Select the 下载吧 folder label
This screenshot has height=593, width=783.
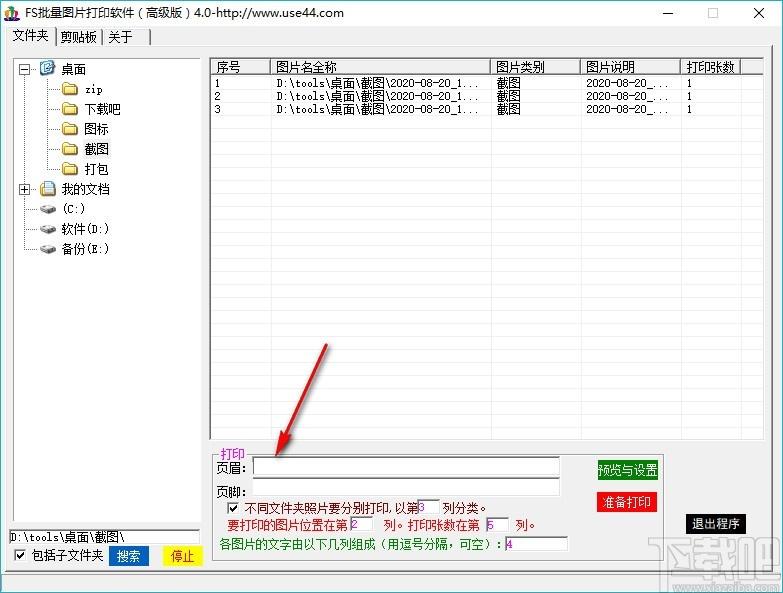[102, 109]
